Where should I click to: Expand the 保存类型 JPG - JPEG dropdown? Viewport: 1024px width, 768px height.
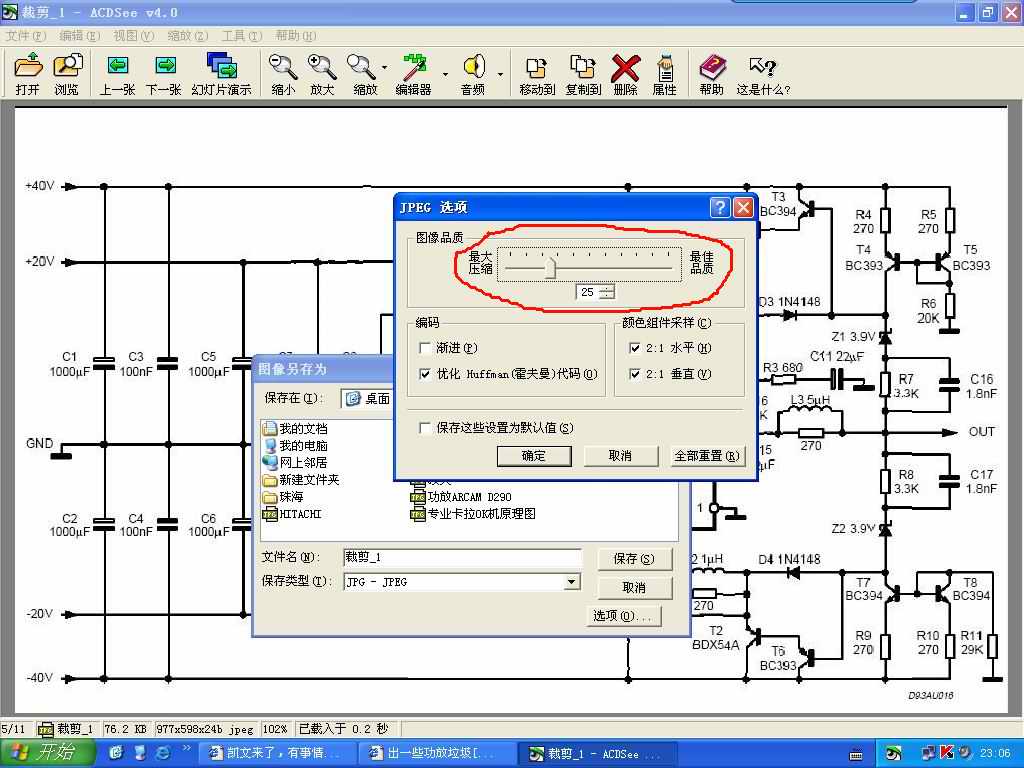point(571,582)
